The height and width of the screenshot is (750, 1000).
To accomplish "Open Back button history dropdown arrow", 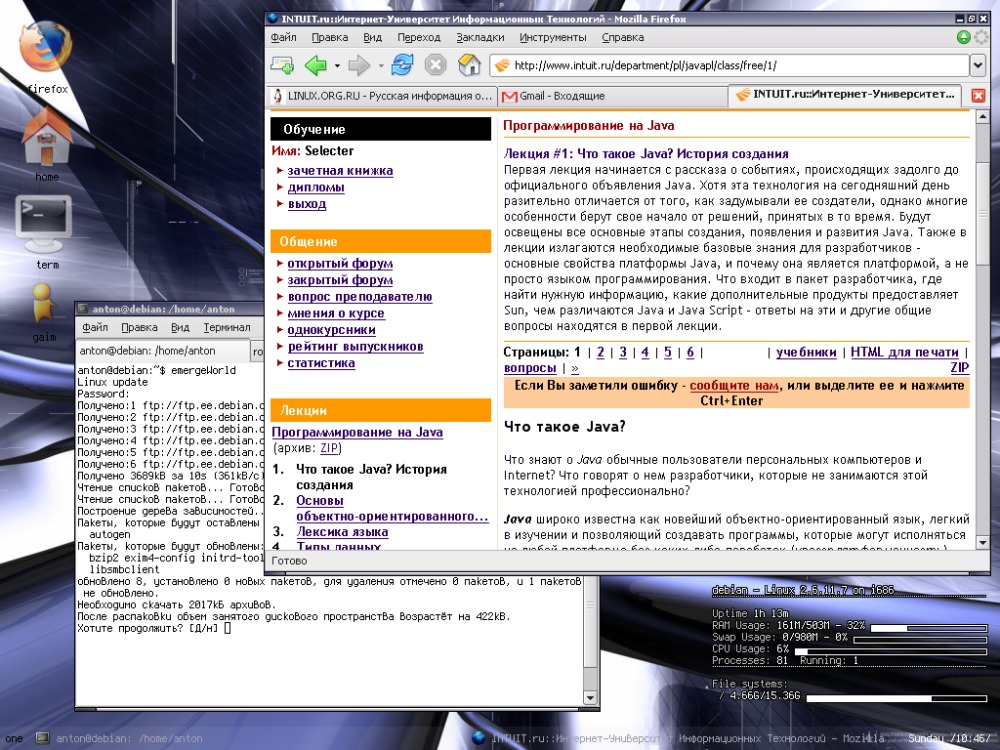I will pyautogui.click(x=337, y=65).
